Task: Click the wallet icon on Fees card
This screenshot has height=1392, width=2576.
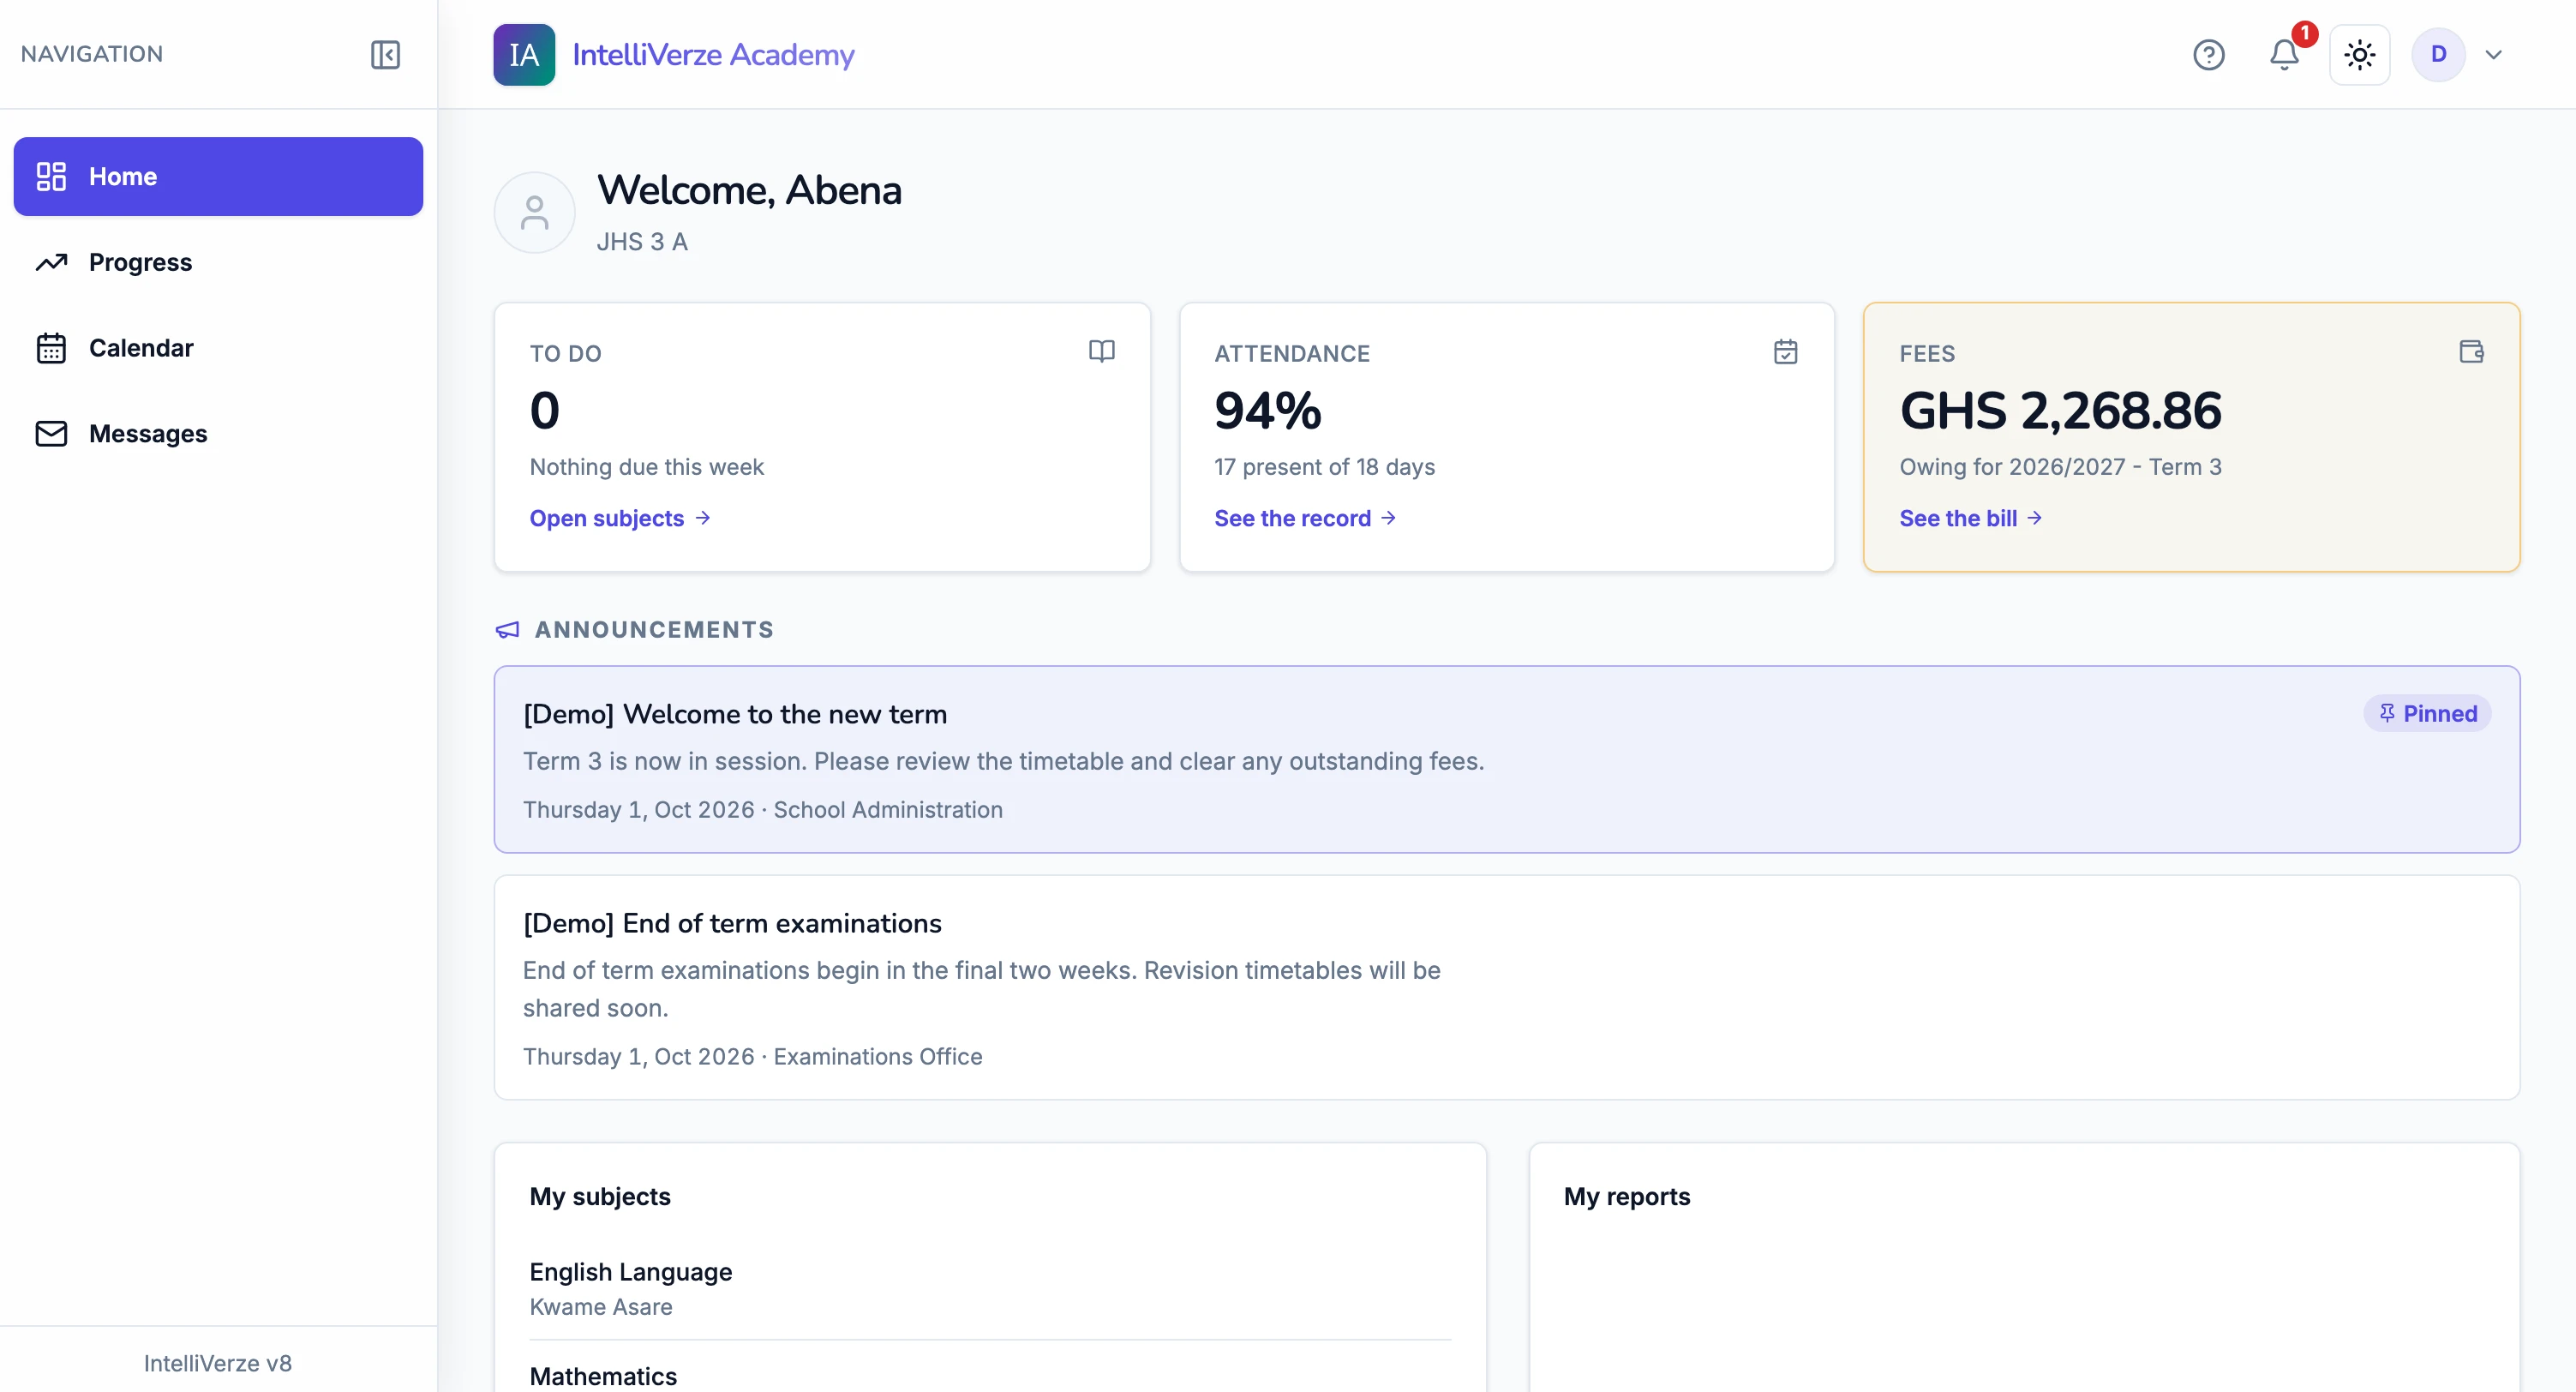Action: [2471, 351]
